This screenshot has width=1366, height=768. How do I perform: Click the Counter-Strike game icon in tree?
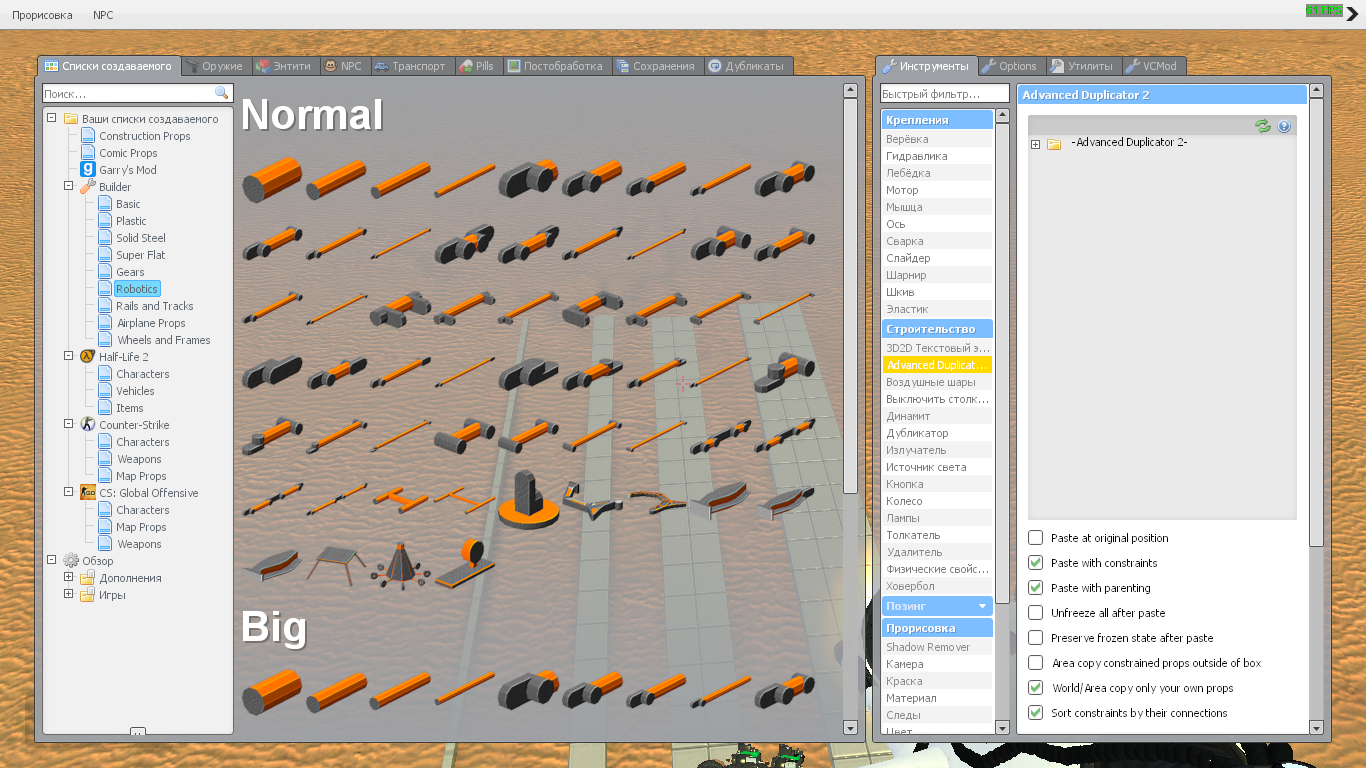[88, 425]
